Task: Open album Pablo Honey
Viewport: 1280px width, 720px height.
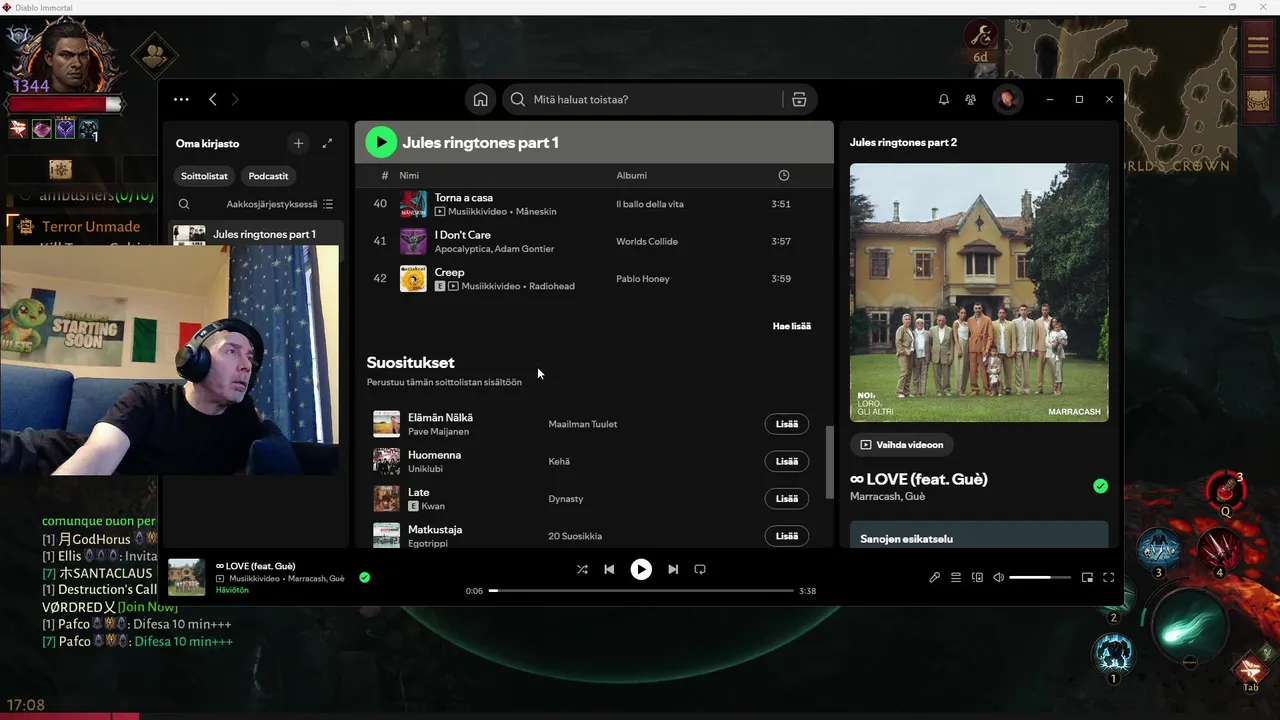Action: (x=643, y=279)
